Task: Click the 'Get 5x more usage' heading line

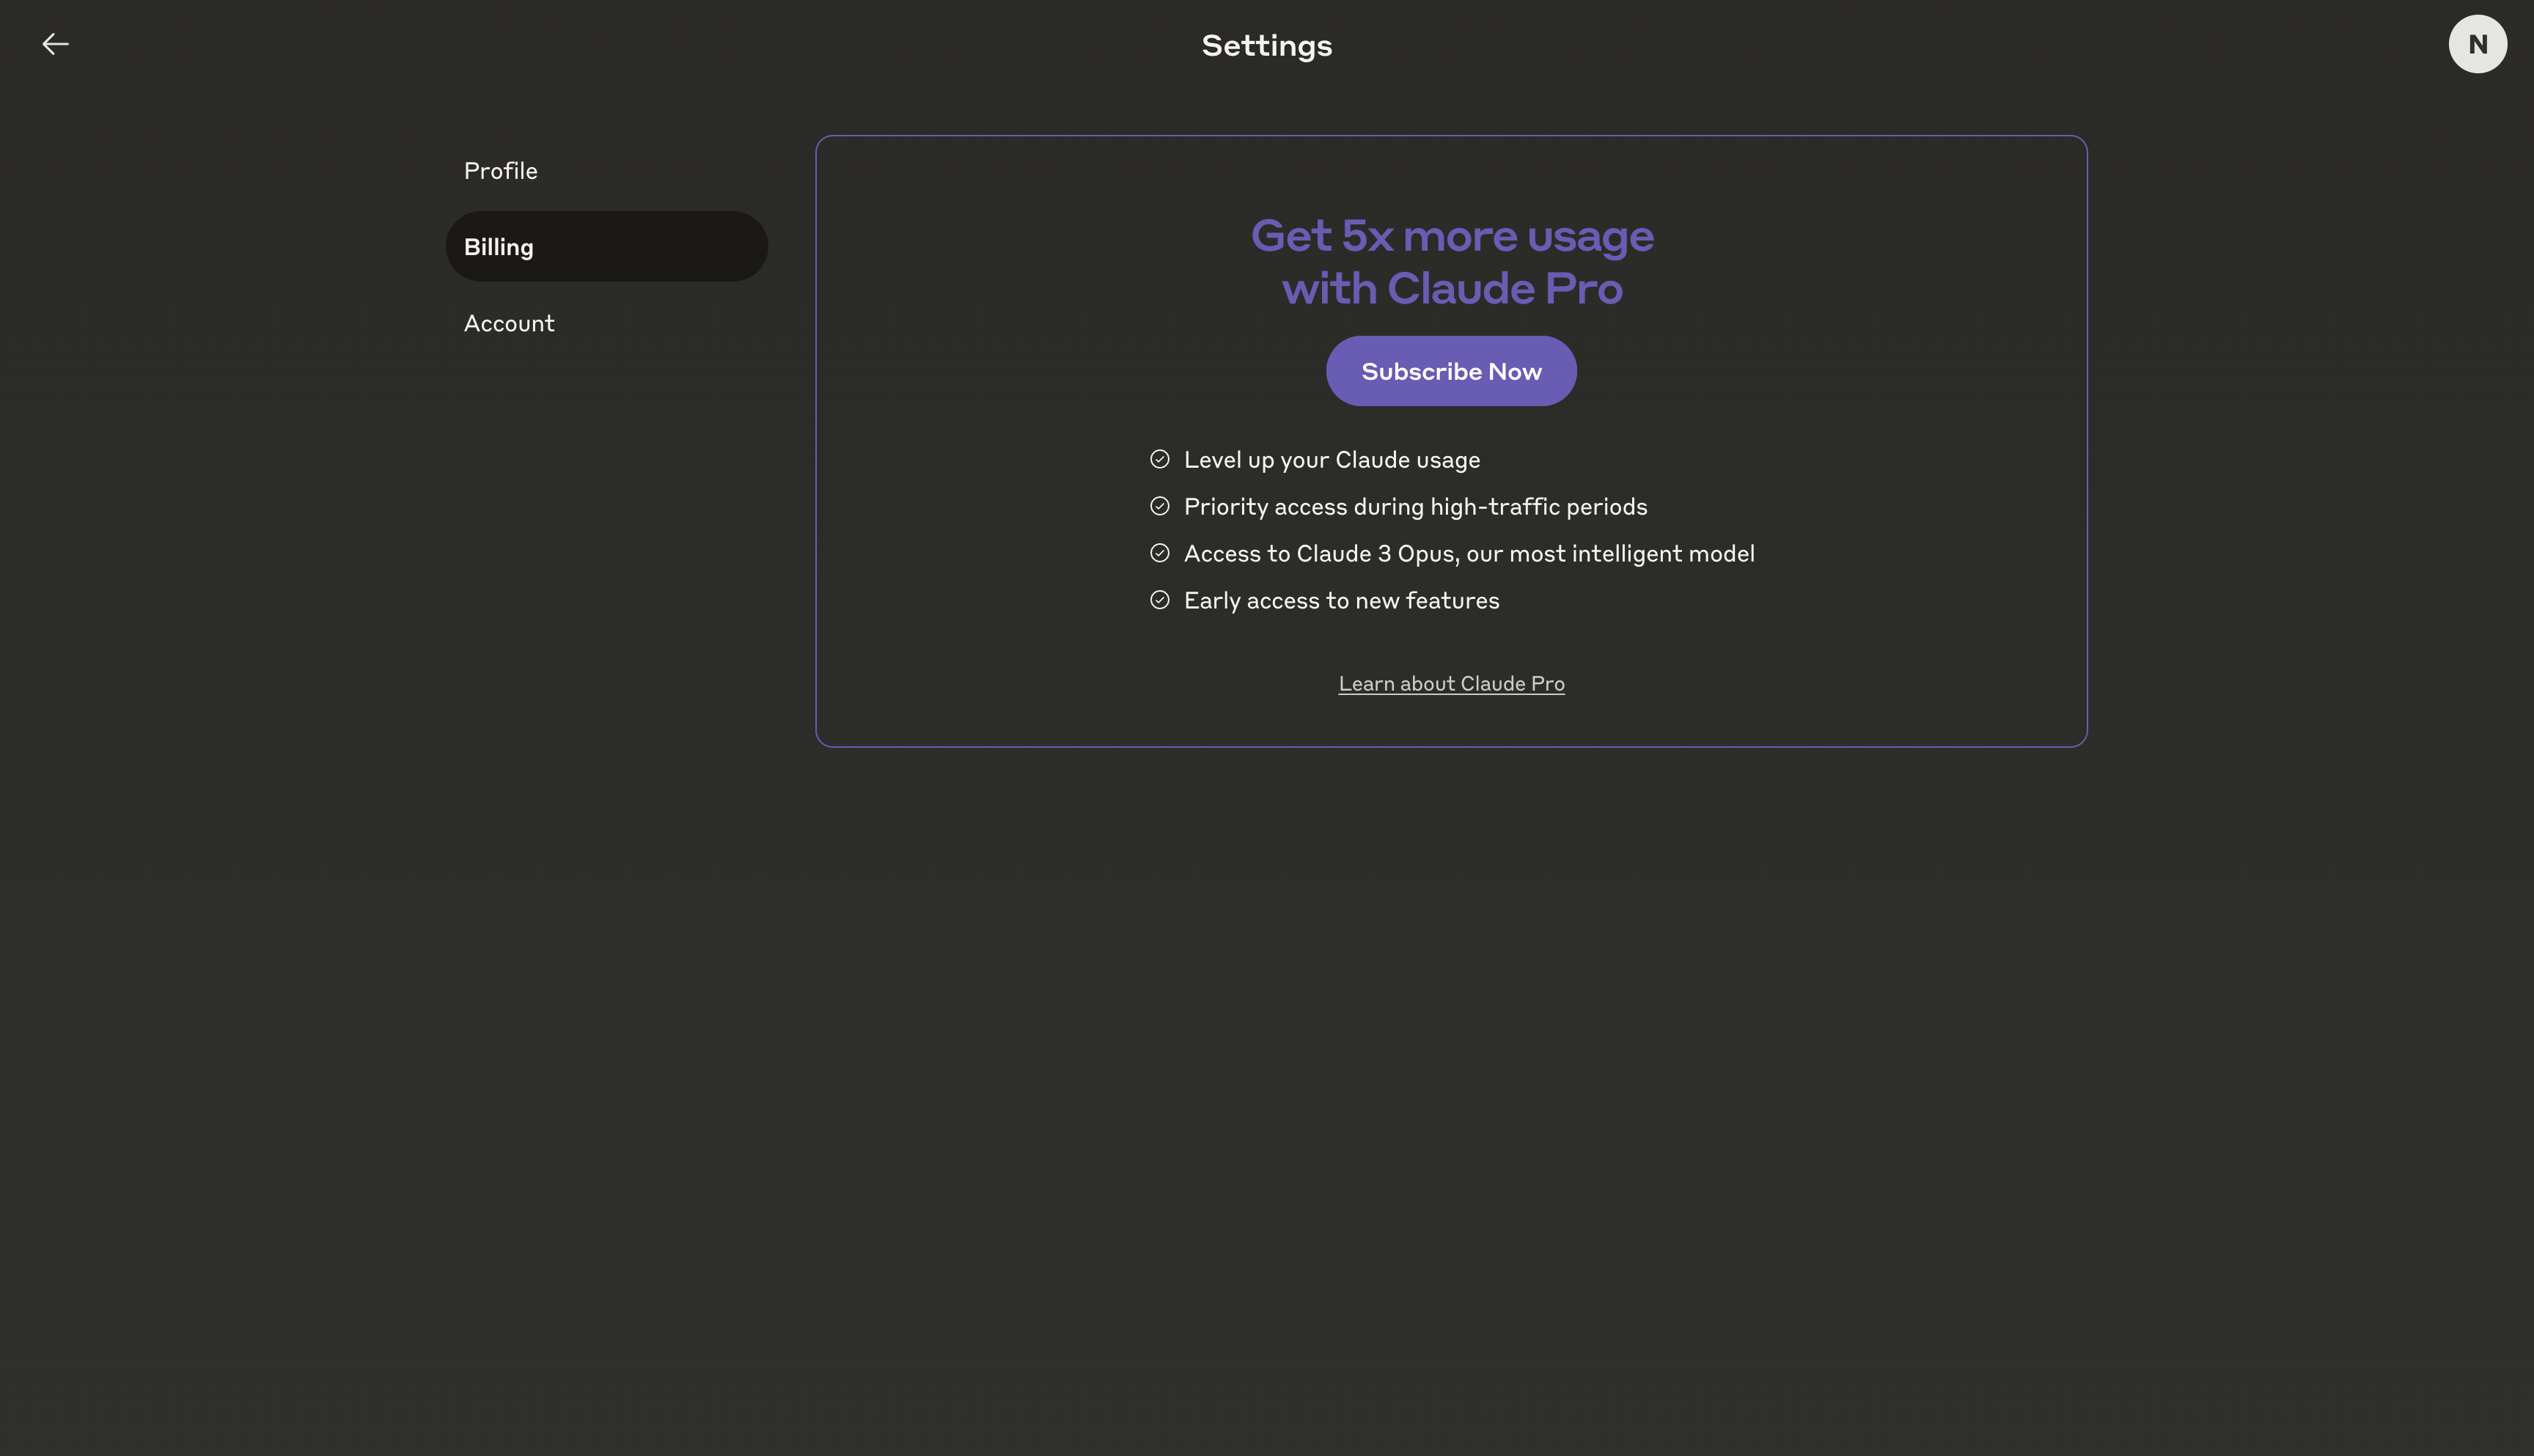Action: [x=1451, y=236]
